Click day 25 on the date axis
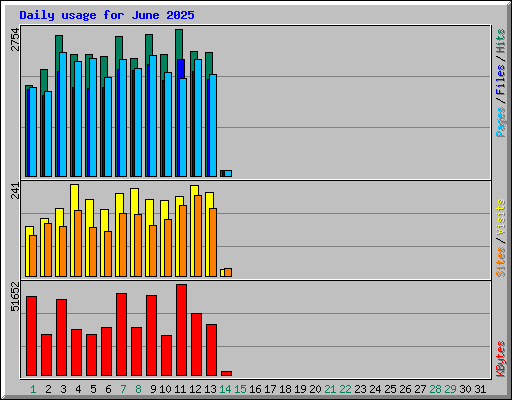 [390, 389]
